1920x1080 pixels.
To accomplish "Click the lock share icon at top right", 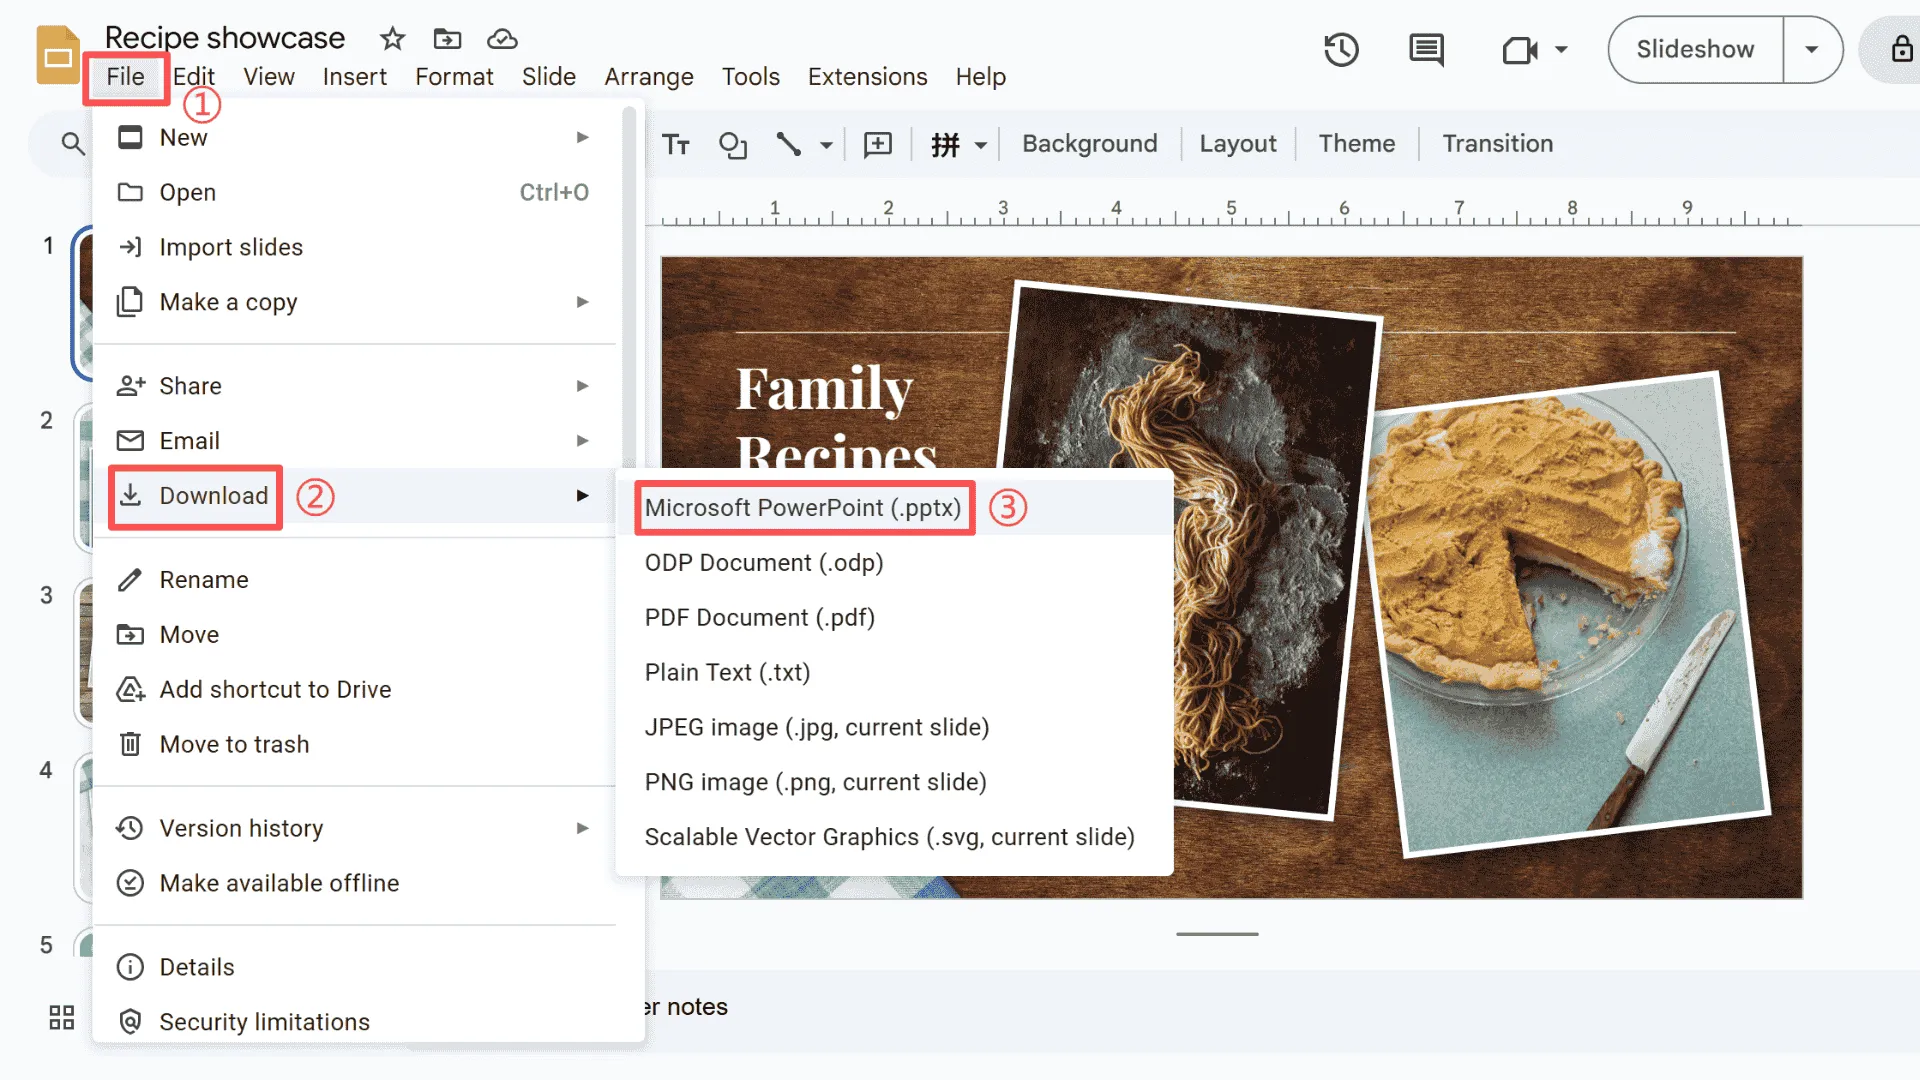I will (x=1902, y=49).
